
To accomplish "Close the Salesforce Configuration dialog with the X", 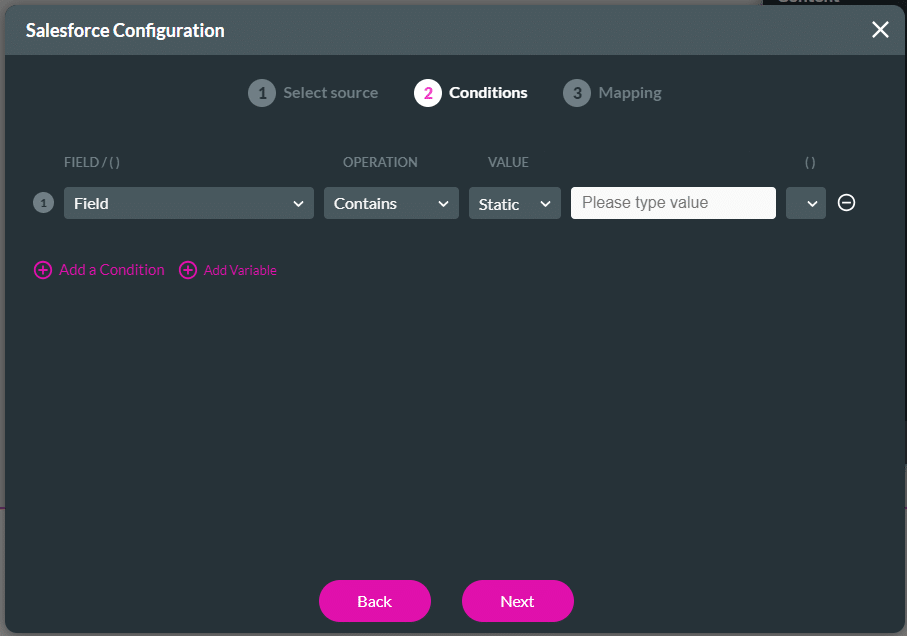I will [x=879, y=30].
